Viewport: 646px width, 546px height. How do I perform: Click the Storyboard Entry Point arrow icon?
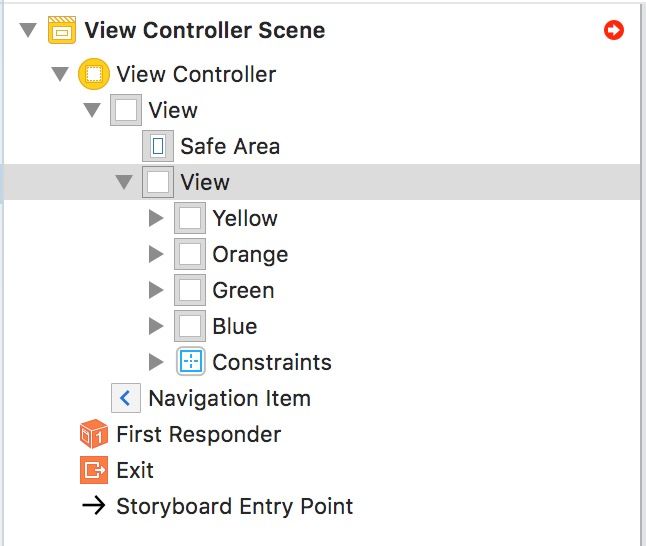pos(94,506)
